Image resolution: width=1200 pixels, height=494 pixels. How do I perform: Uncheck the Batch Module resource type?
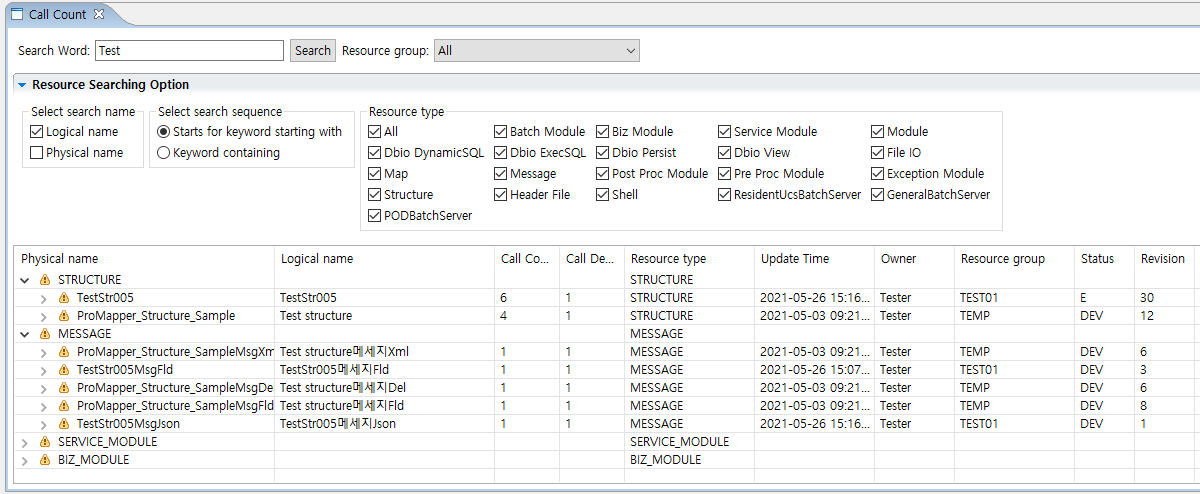(x=500, y=132)
